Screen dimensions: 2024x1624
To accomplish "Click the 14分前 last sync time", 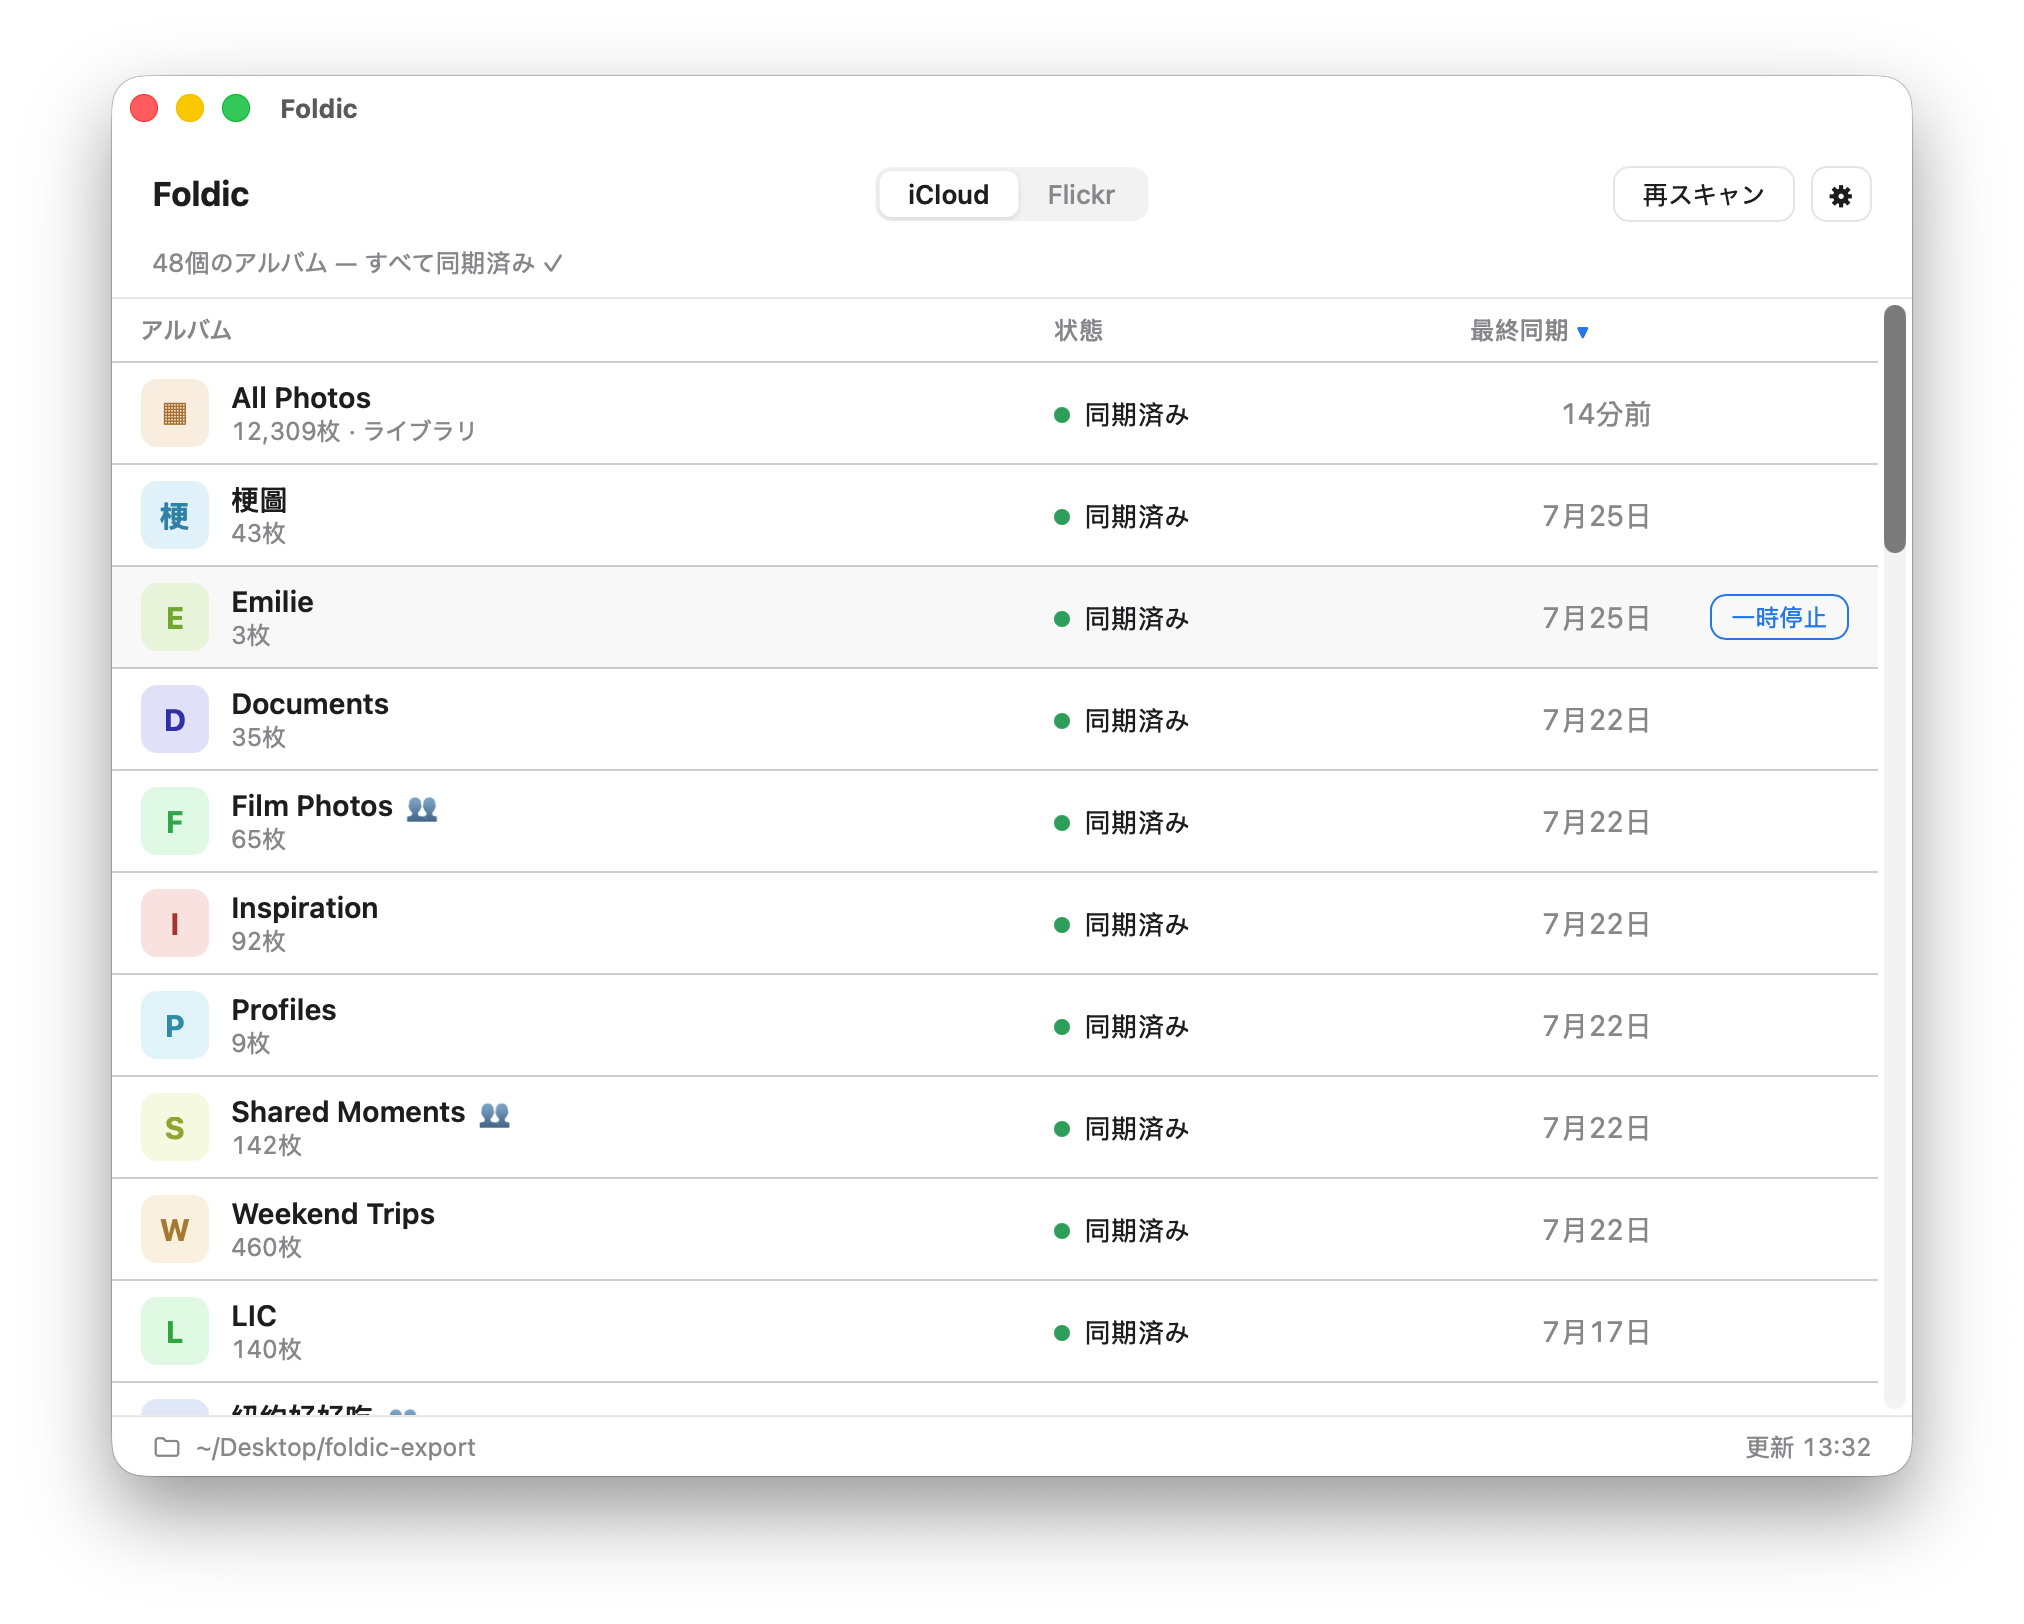I will (1606, 414).
